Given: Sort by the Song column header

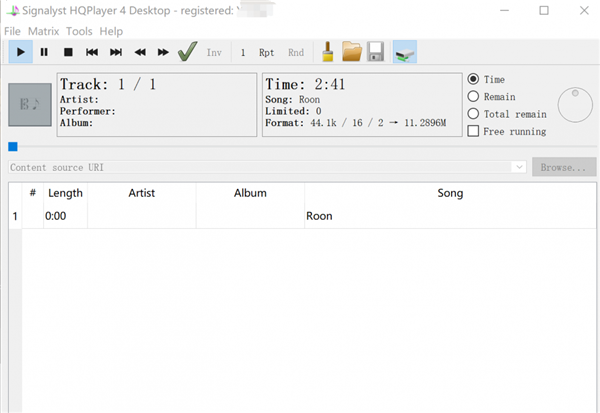Looking at the screenshot, I should (x=450, y=193).
